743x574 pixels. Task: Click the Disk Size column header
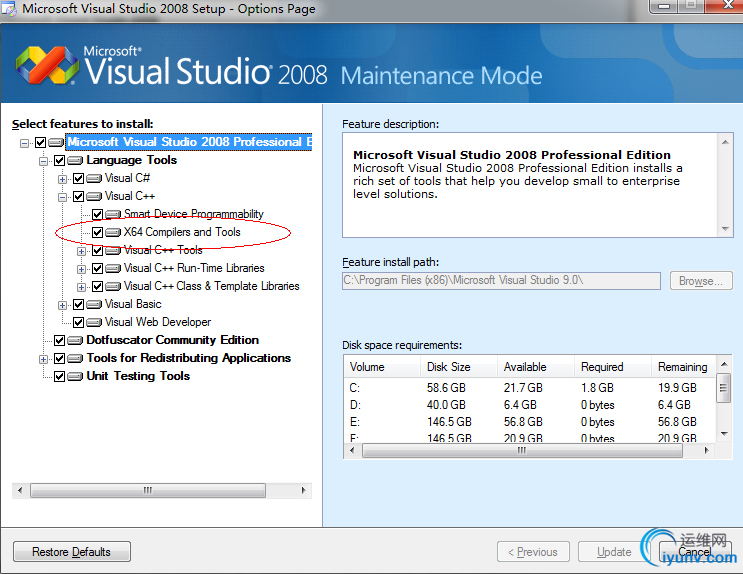[x=459, y=367]
